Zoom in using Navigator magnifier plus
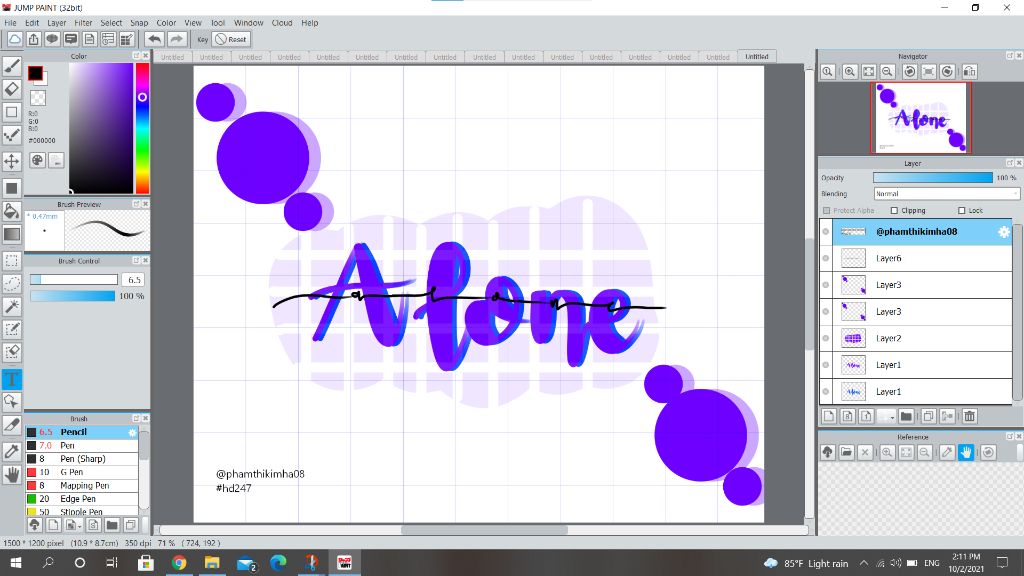The image size is (1024, 576). [x=850, y=72]
